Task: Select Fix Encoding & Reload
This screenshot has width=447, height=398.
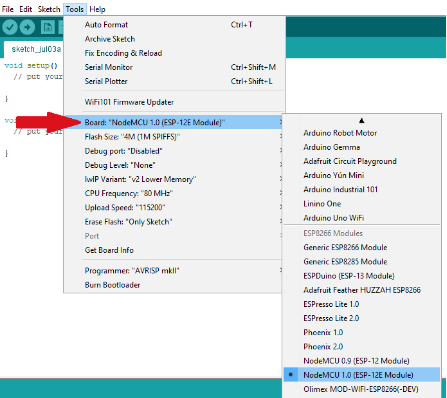Action: pyautogui.click(x=174, y=53)
